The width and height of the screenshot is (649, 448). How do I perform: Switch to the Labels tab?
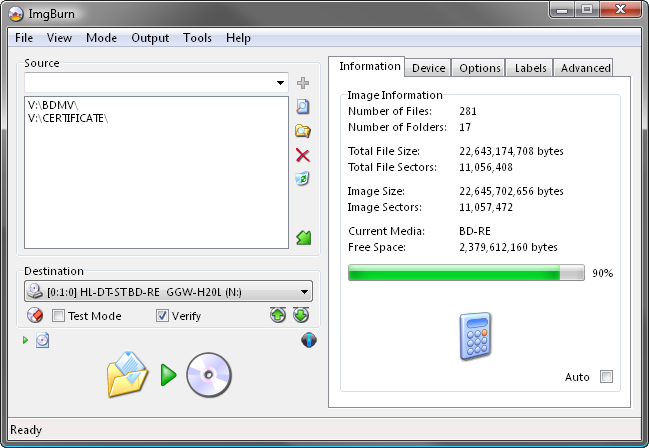point(530,68)
